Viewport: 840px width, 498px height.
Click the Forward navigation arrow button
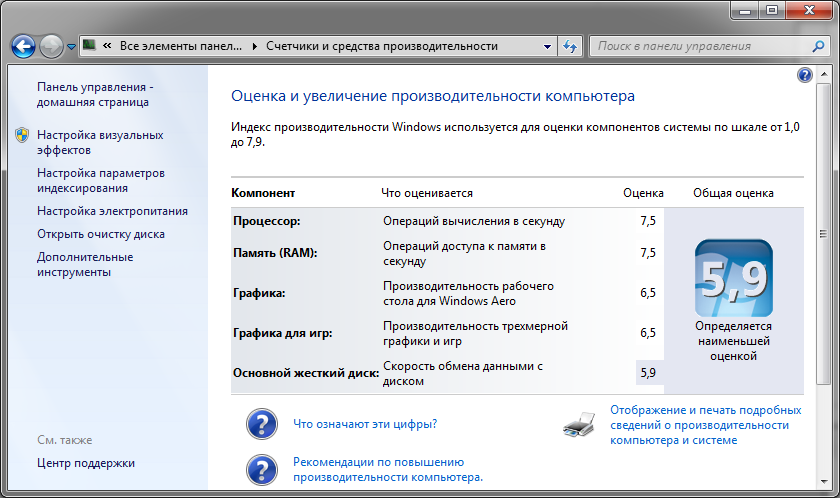point(52,46)
